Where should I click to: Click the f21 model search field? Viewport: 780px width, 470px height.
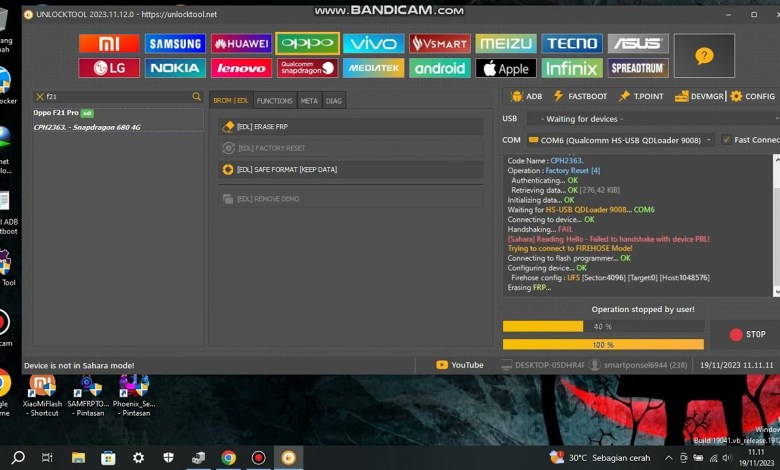[115, 97]
